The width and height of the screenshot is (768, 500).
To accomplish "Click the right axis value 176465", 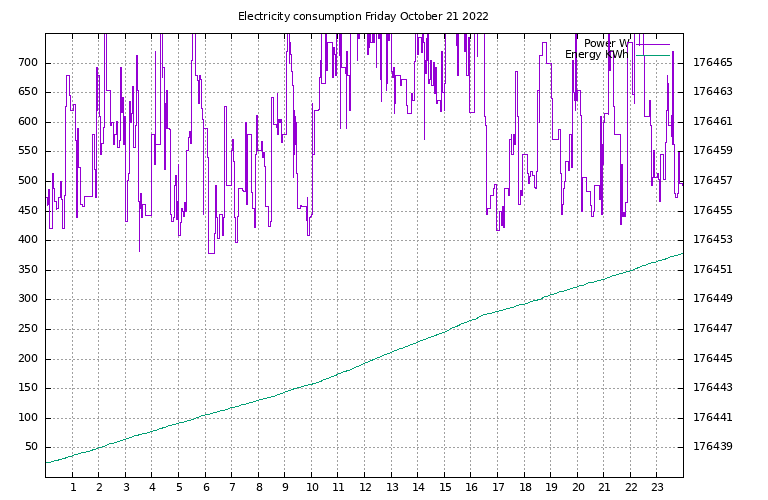I will (713, 63).
